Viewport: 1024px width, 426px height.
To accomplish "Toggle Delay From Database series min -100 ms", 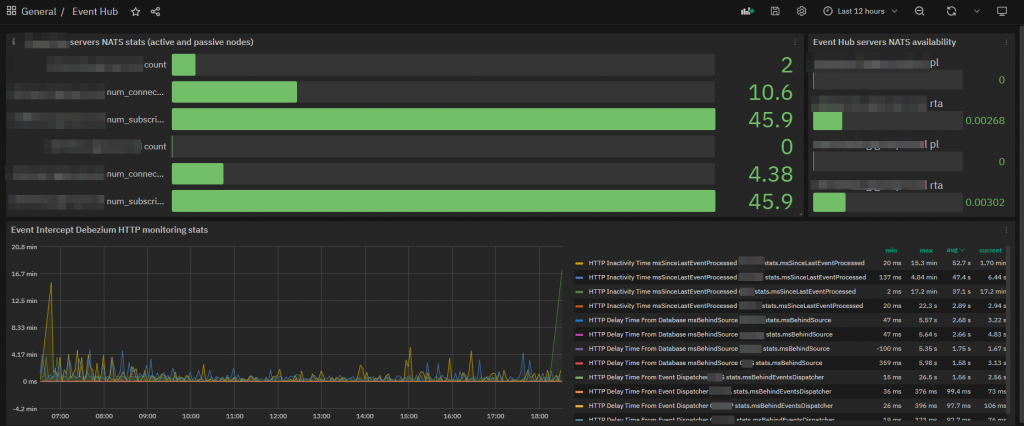I will (709, 349).
